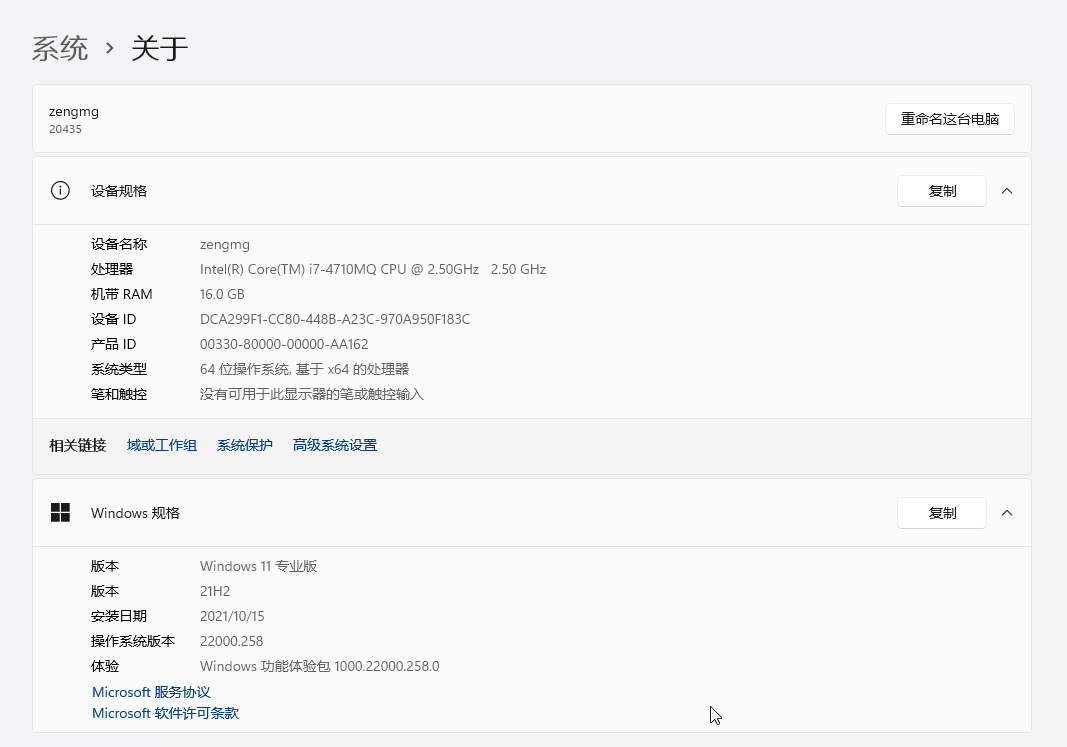
Task: Click 操作系统版本 label
Action: click(x=133, y=642)
